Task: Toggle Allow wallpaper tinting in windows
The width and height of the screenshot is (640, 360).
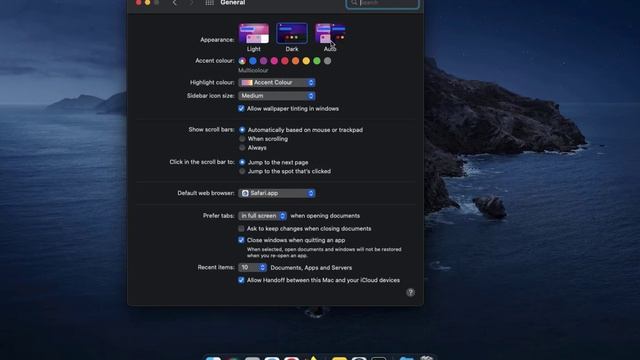Action: (x=241, y=109)
